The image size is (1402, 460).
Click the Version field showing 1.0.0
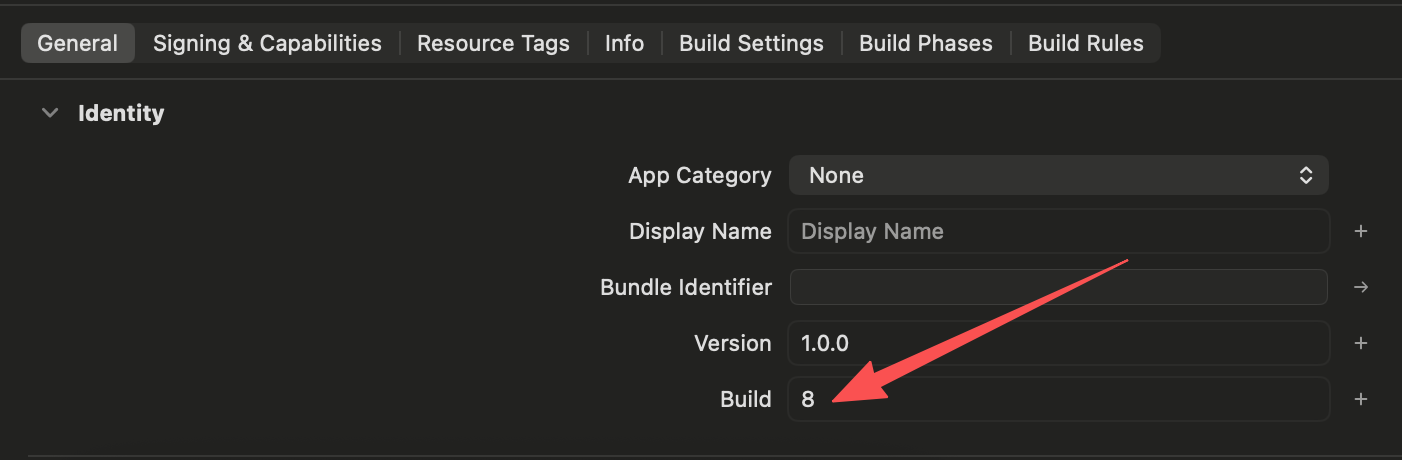(1059, 343)
